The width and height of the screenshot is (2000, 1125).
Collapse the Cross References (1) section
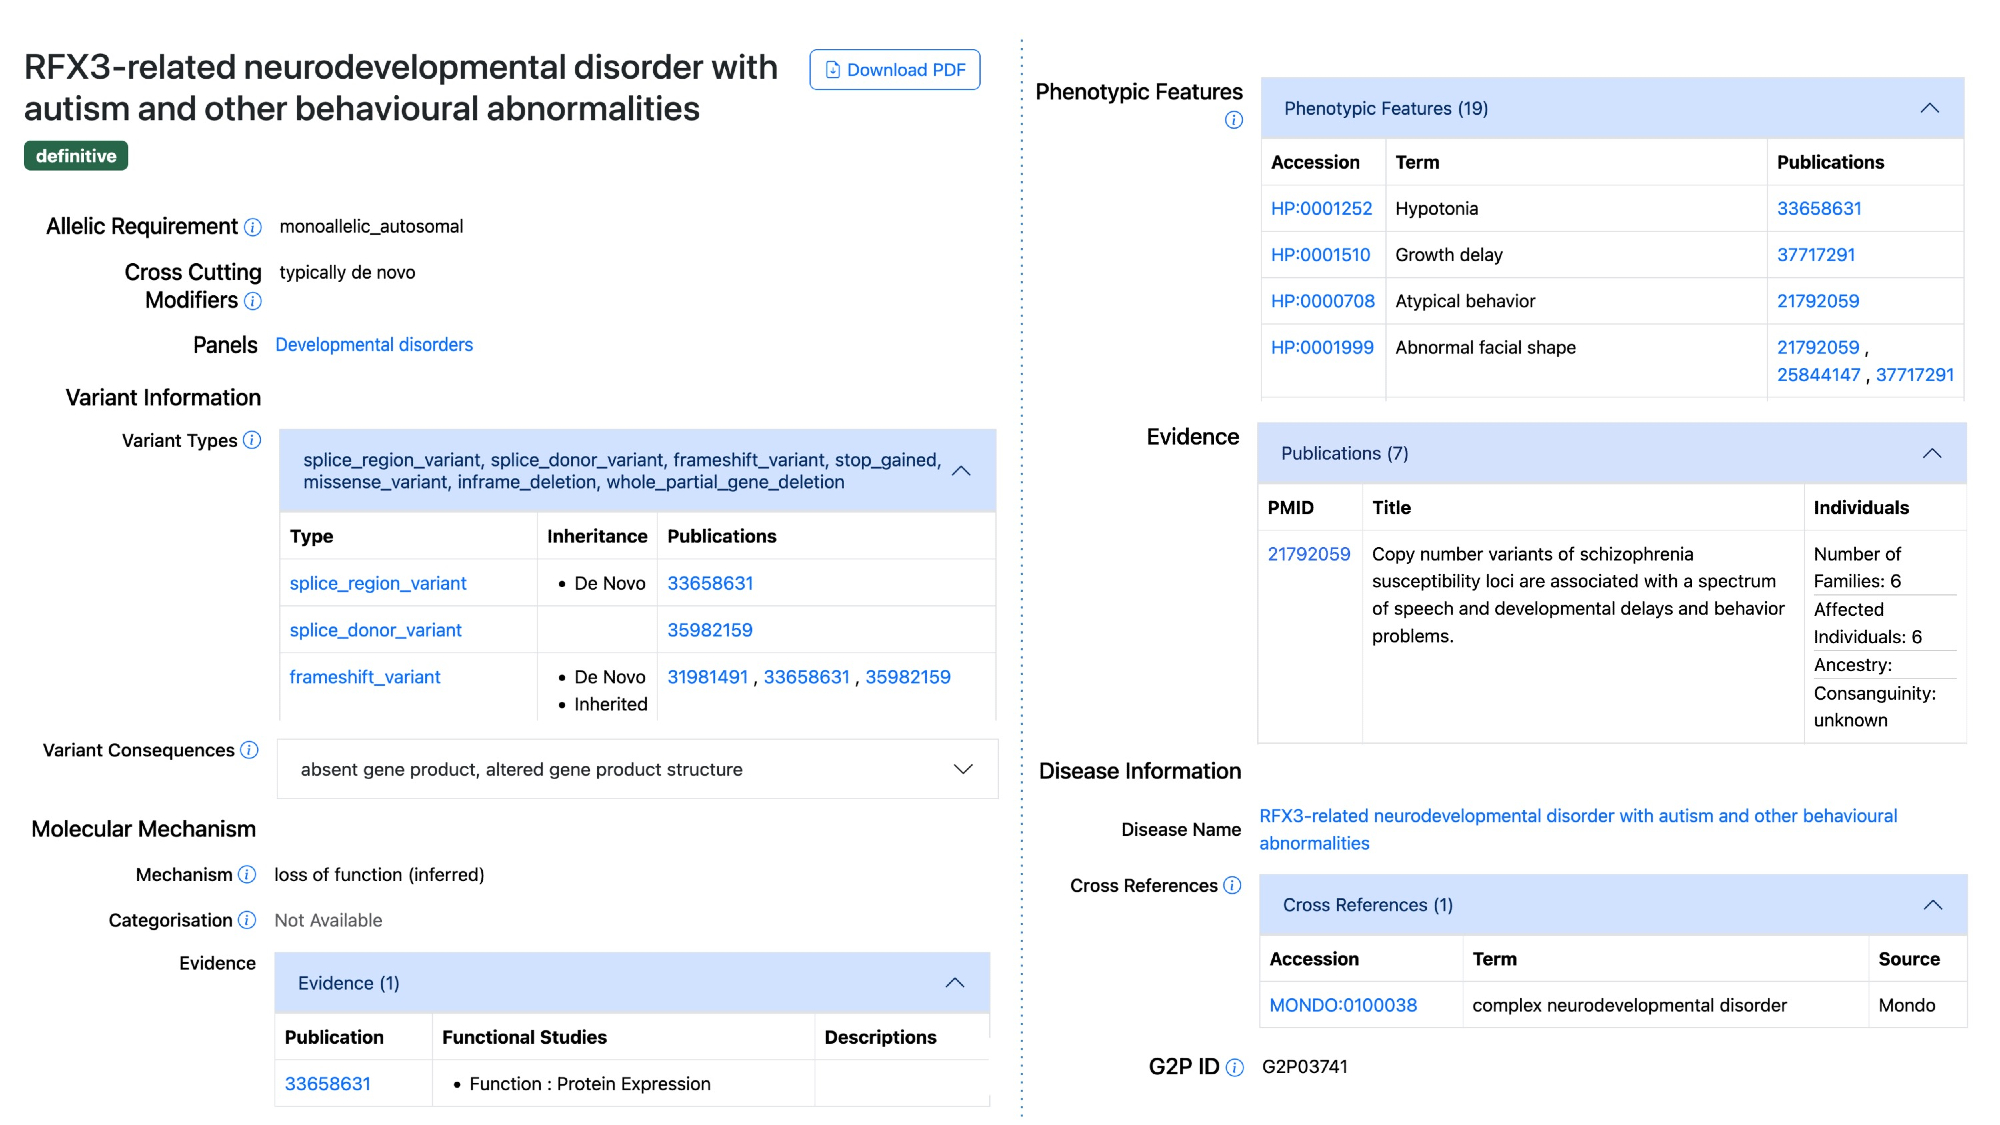[x=1933, y=905]
